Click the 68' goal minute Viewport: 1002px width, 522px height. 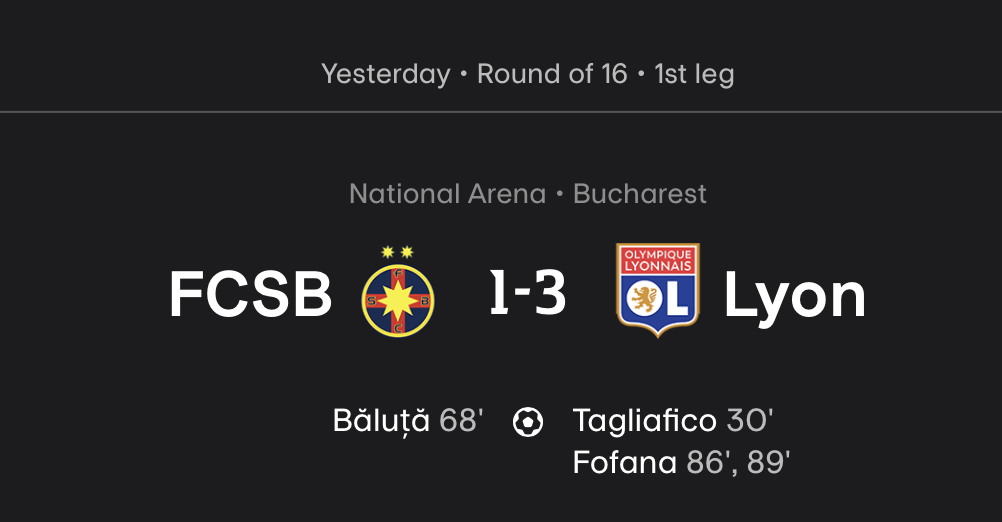point(461,421)
